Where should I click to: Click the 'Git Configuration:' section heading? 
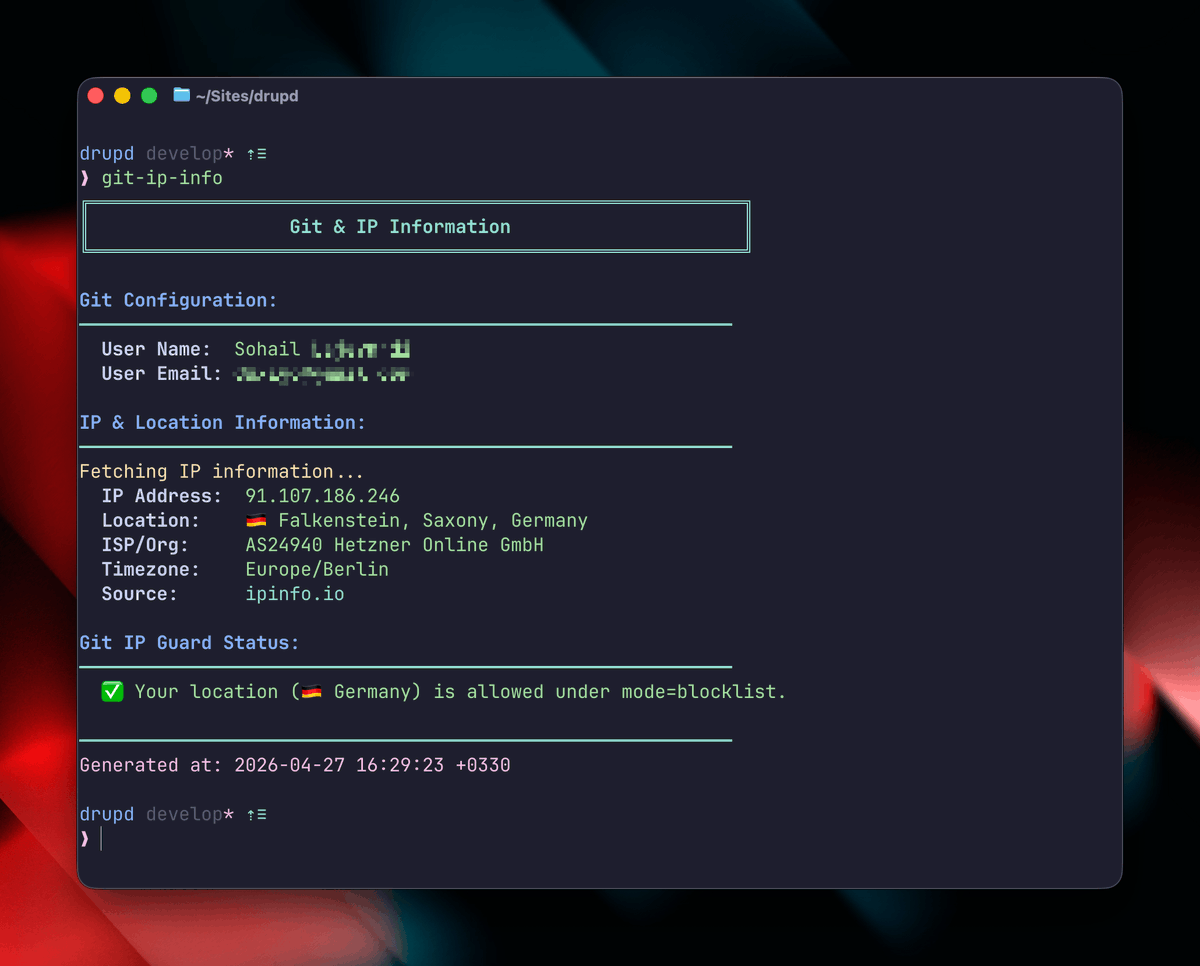[178, 300]
